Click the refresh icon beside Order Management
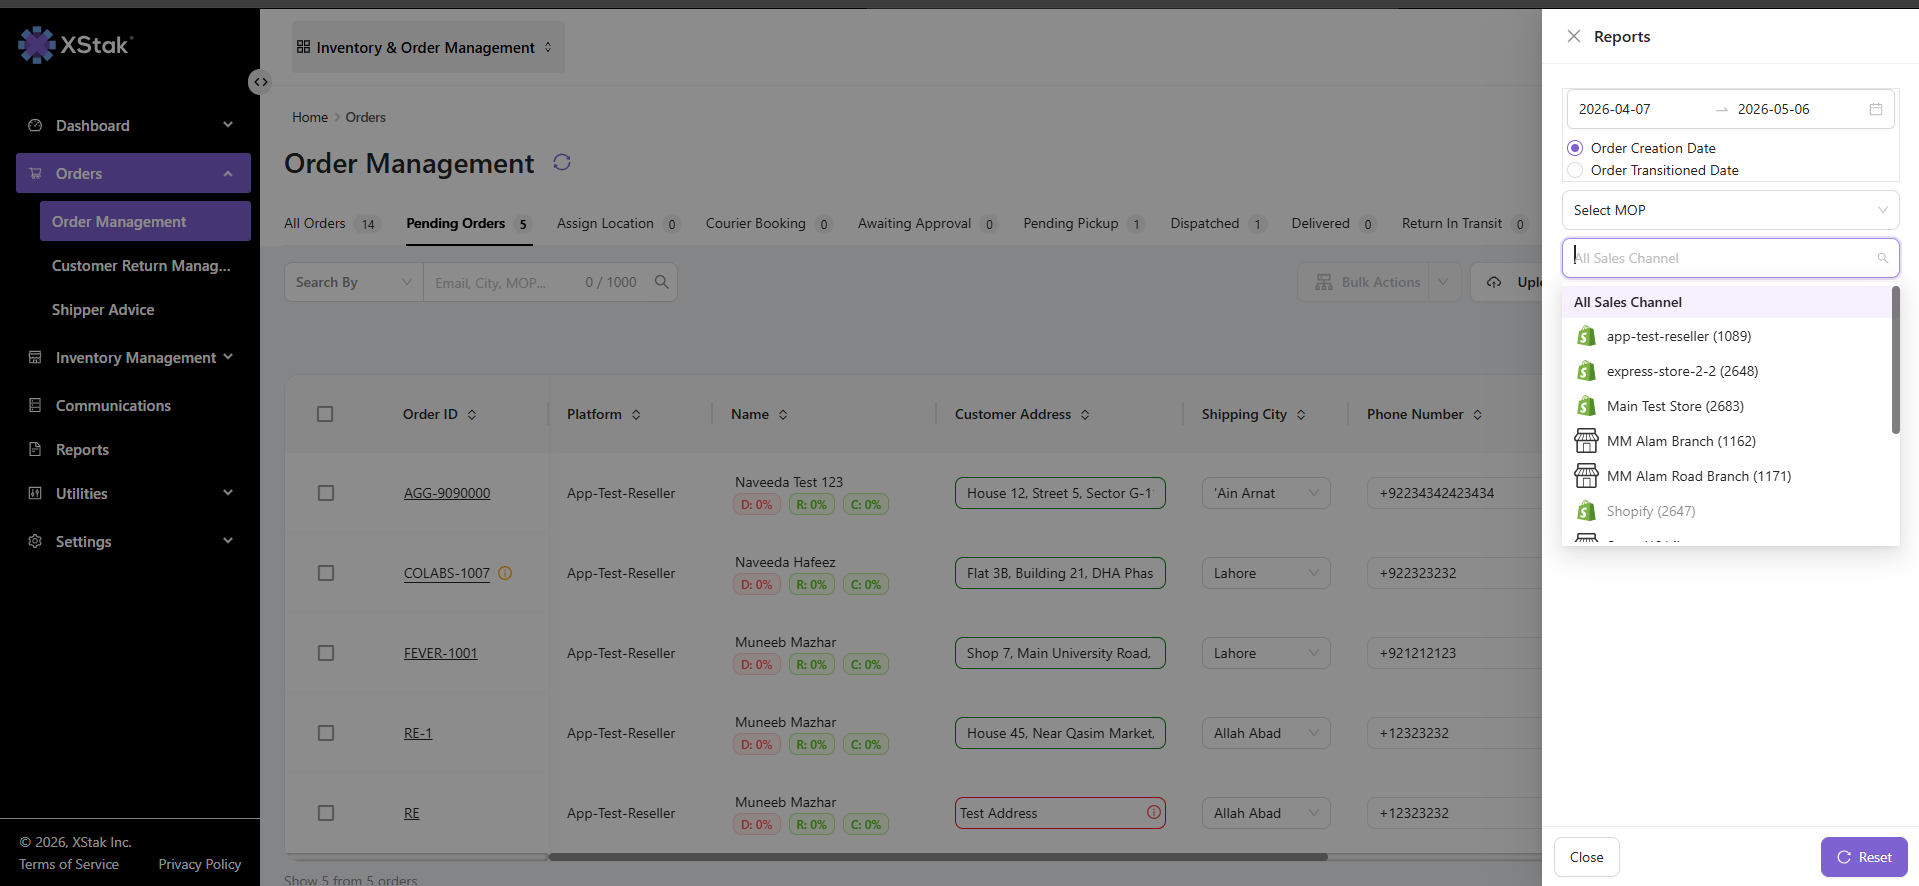1919x886 pixels. click(562, 162)
